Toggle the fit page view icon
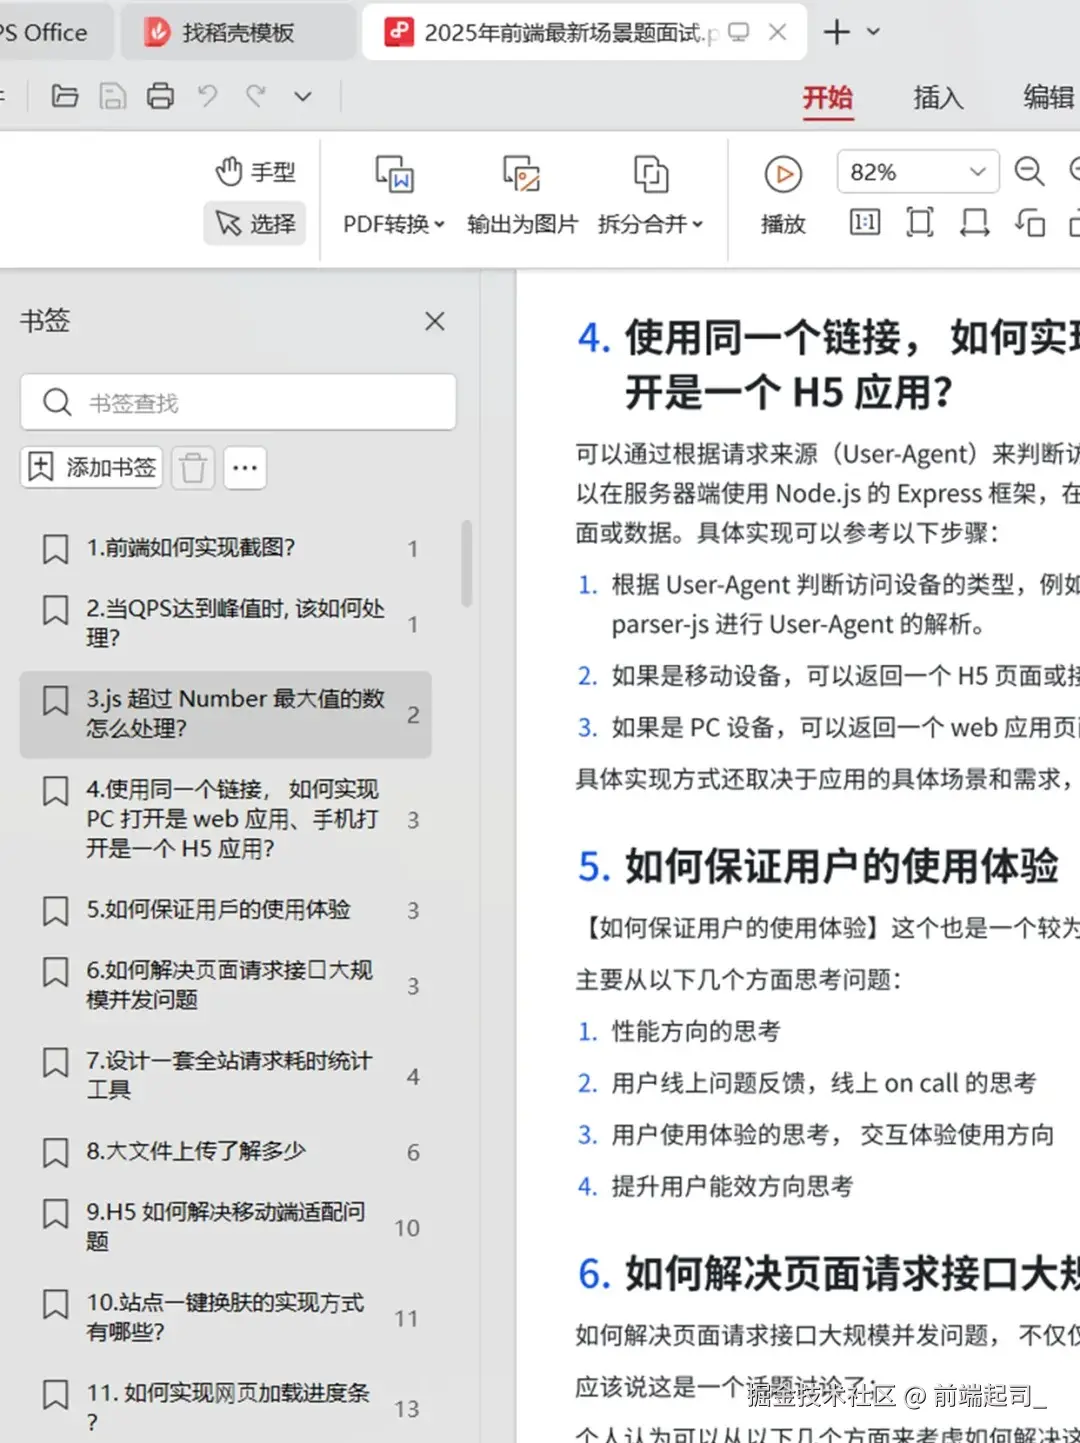The image size is (1080, 1443). 919,222
